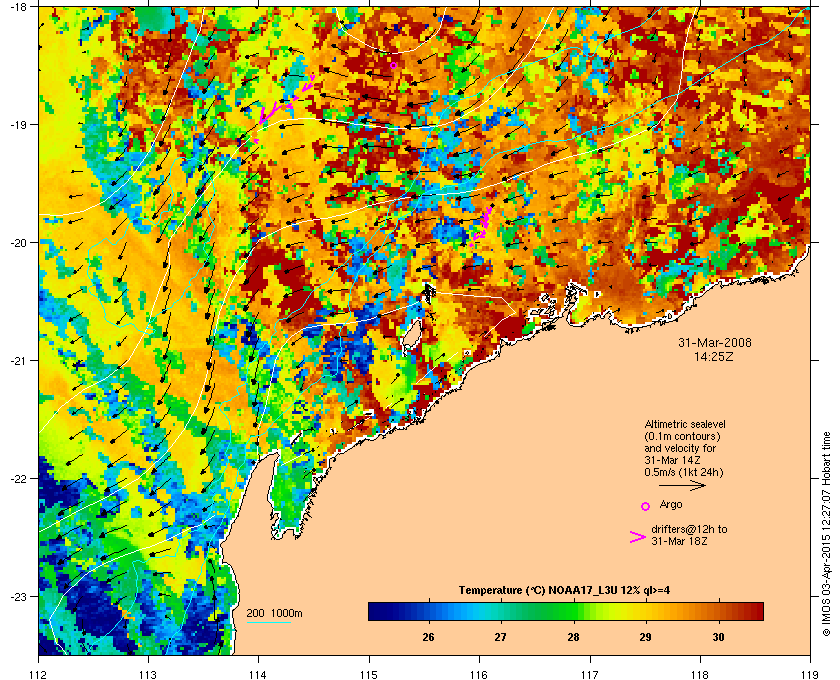840x680 pixels.
Task: Click the colorbar tick label '27'
Action: (x=500, y=637)
